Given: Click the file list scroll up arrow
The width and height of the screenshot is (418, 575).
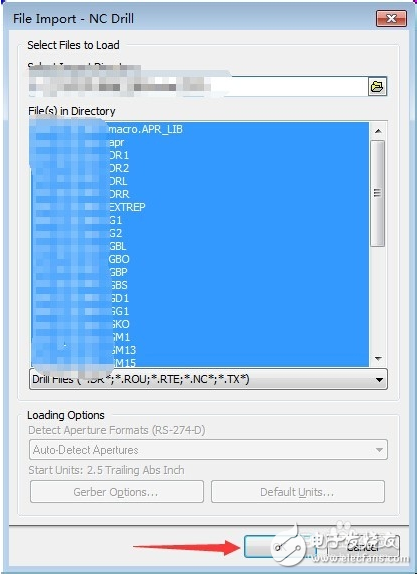Looking at the screenshot, I should 378,131.
